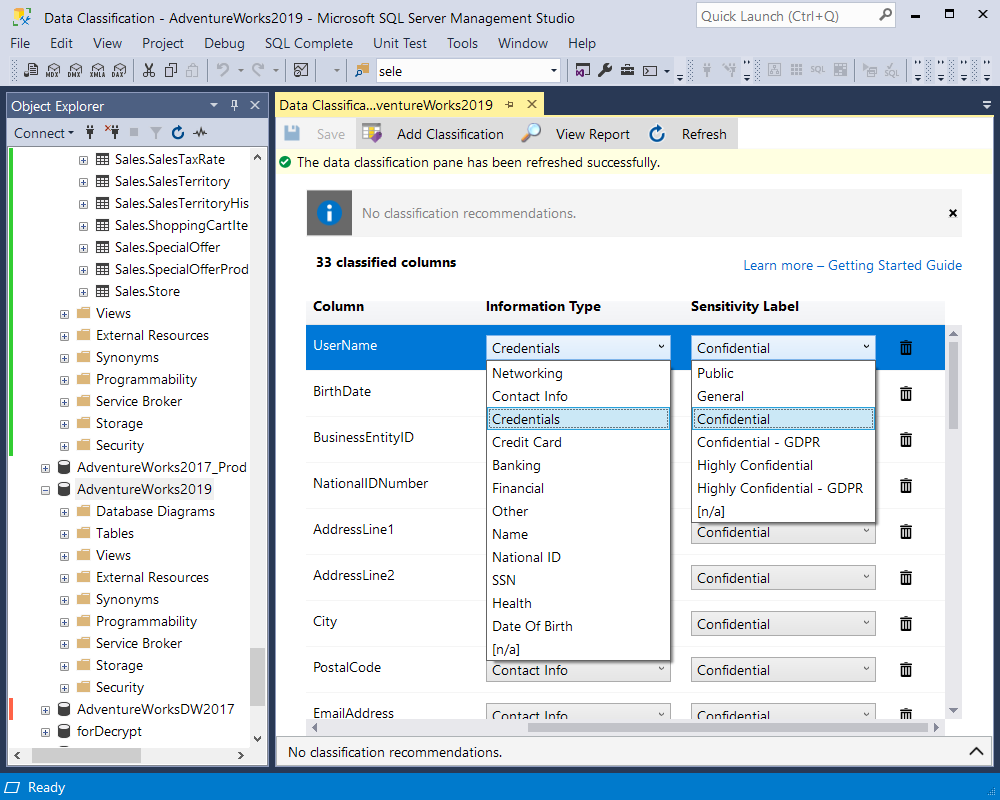Open AddressLine2 Sensitivity Label dropdown
The image size is (1000, 800).
click(x=783, y=578)
